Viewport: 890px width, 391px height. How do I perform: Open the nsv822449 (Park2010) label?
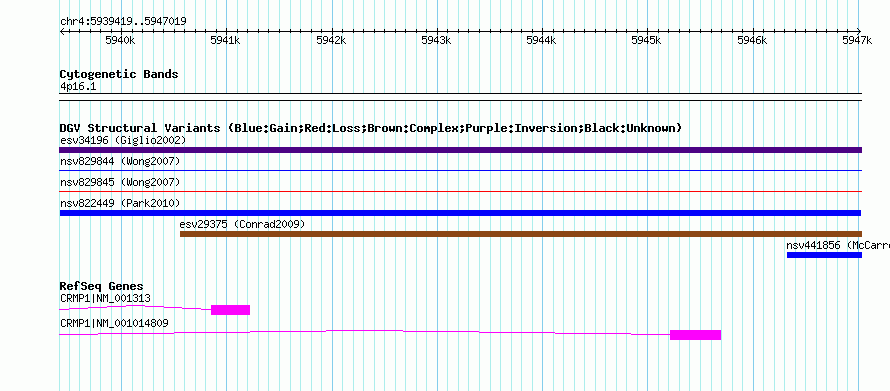(120, 203)
